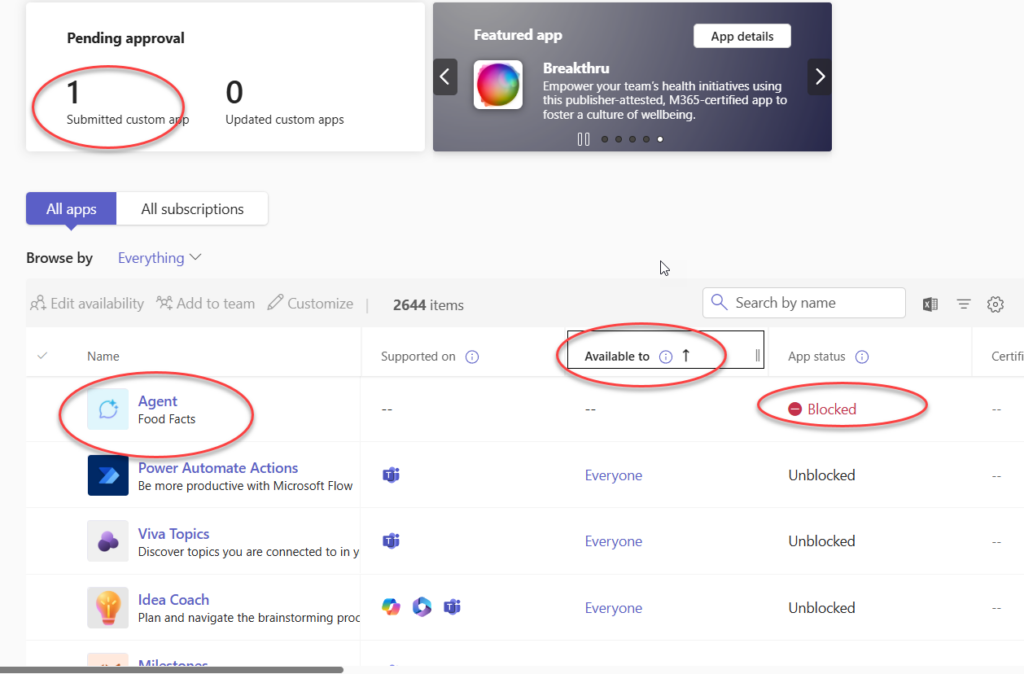Click the horizontal scrollbar at bottom
This screenshot has width=1024, height=674.
pos(171,669)
